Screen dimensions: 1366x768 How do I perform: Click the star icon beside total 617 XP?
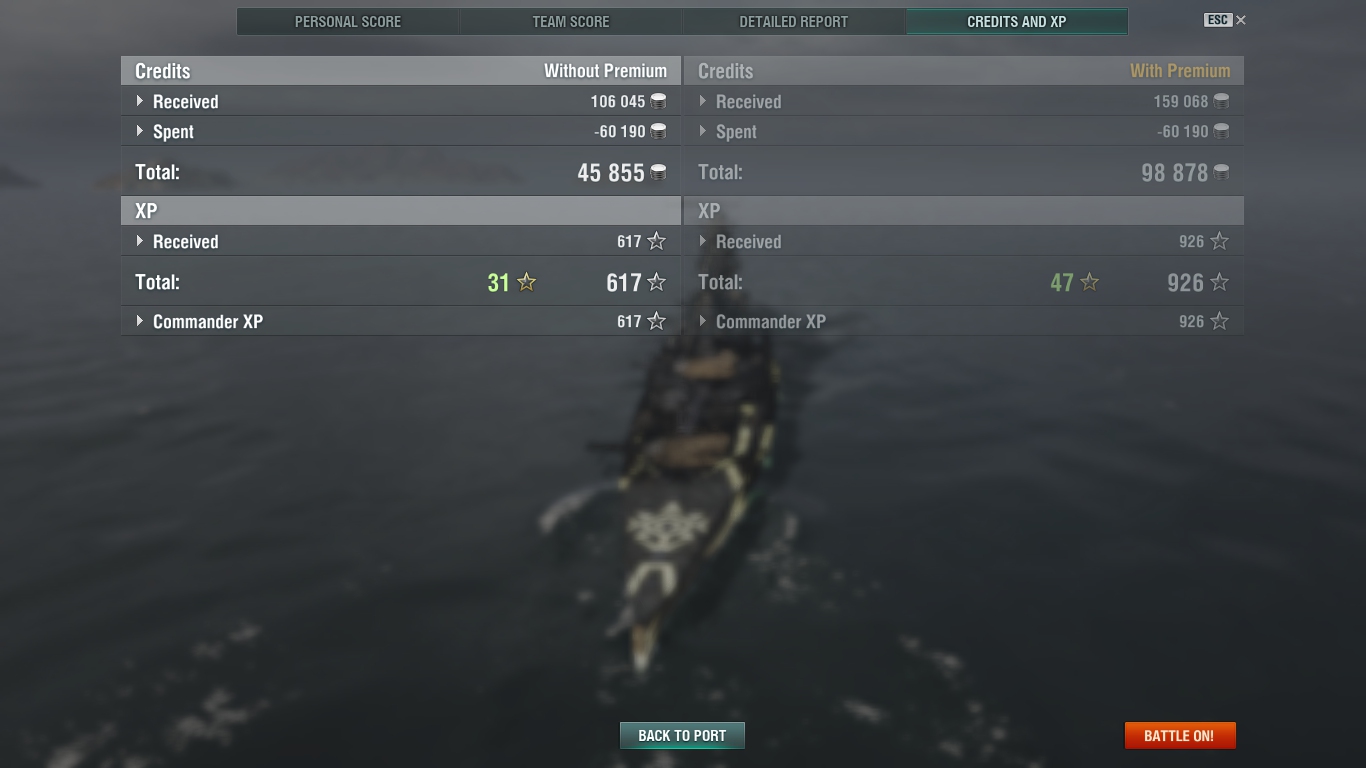pos(656,282)
